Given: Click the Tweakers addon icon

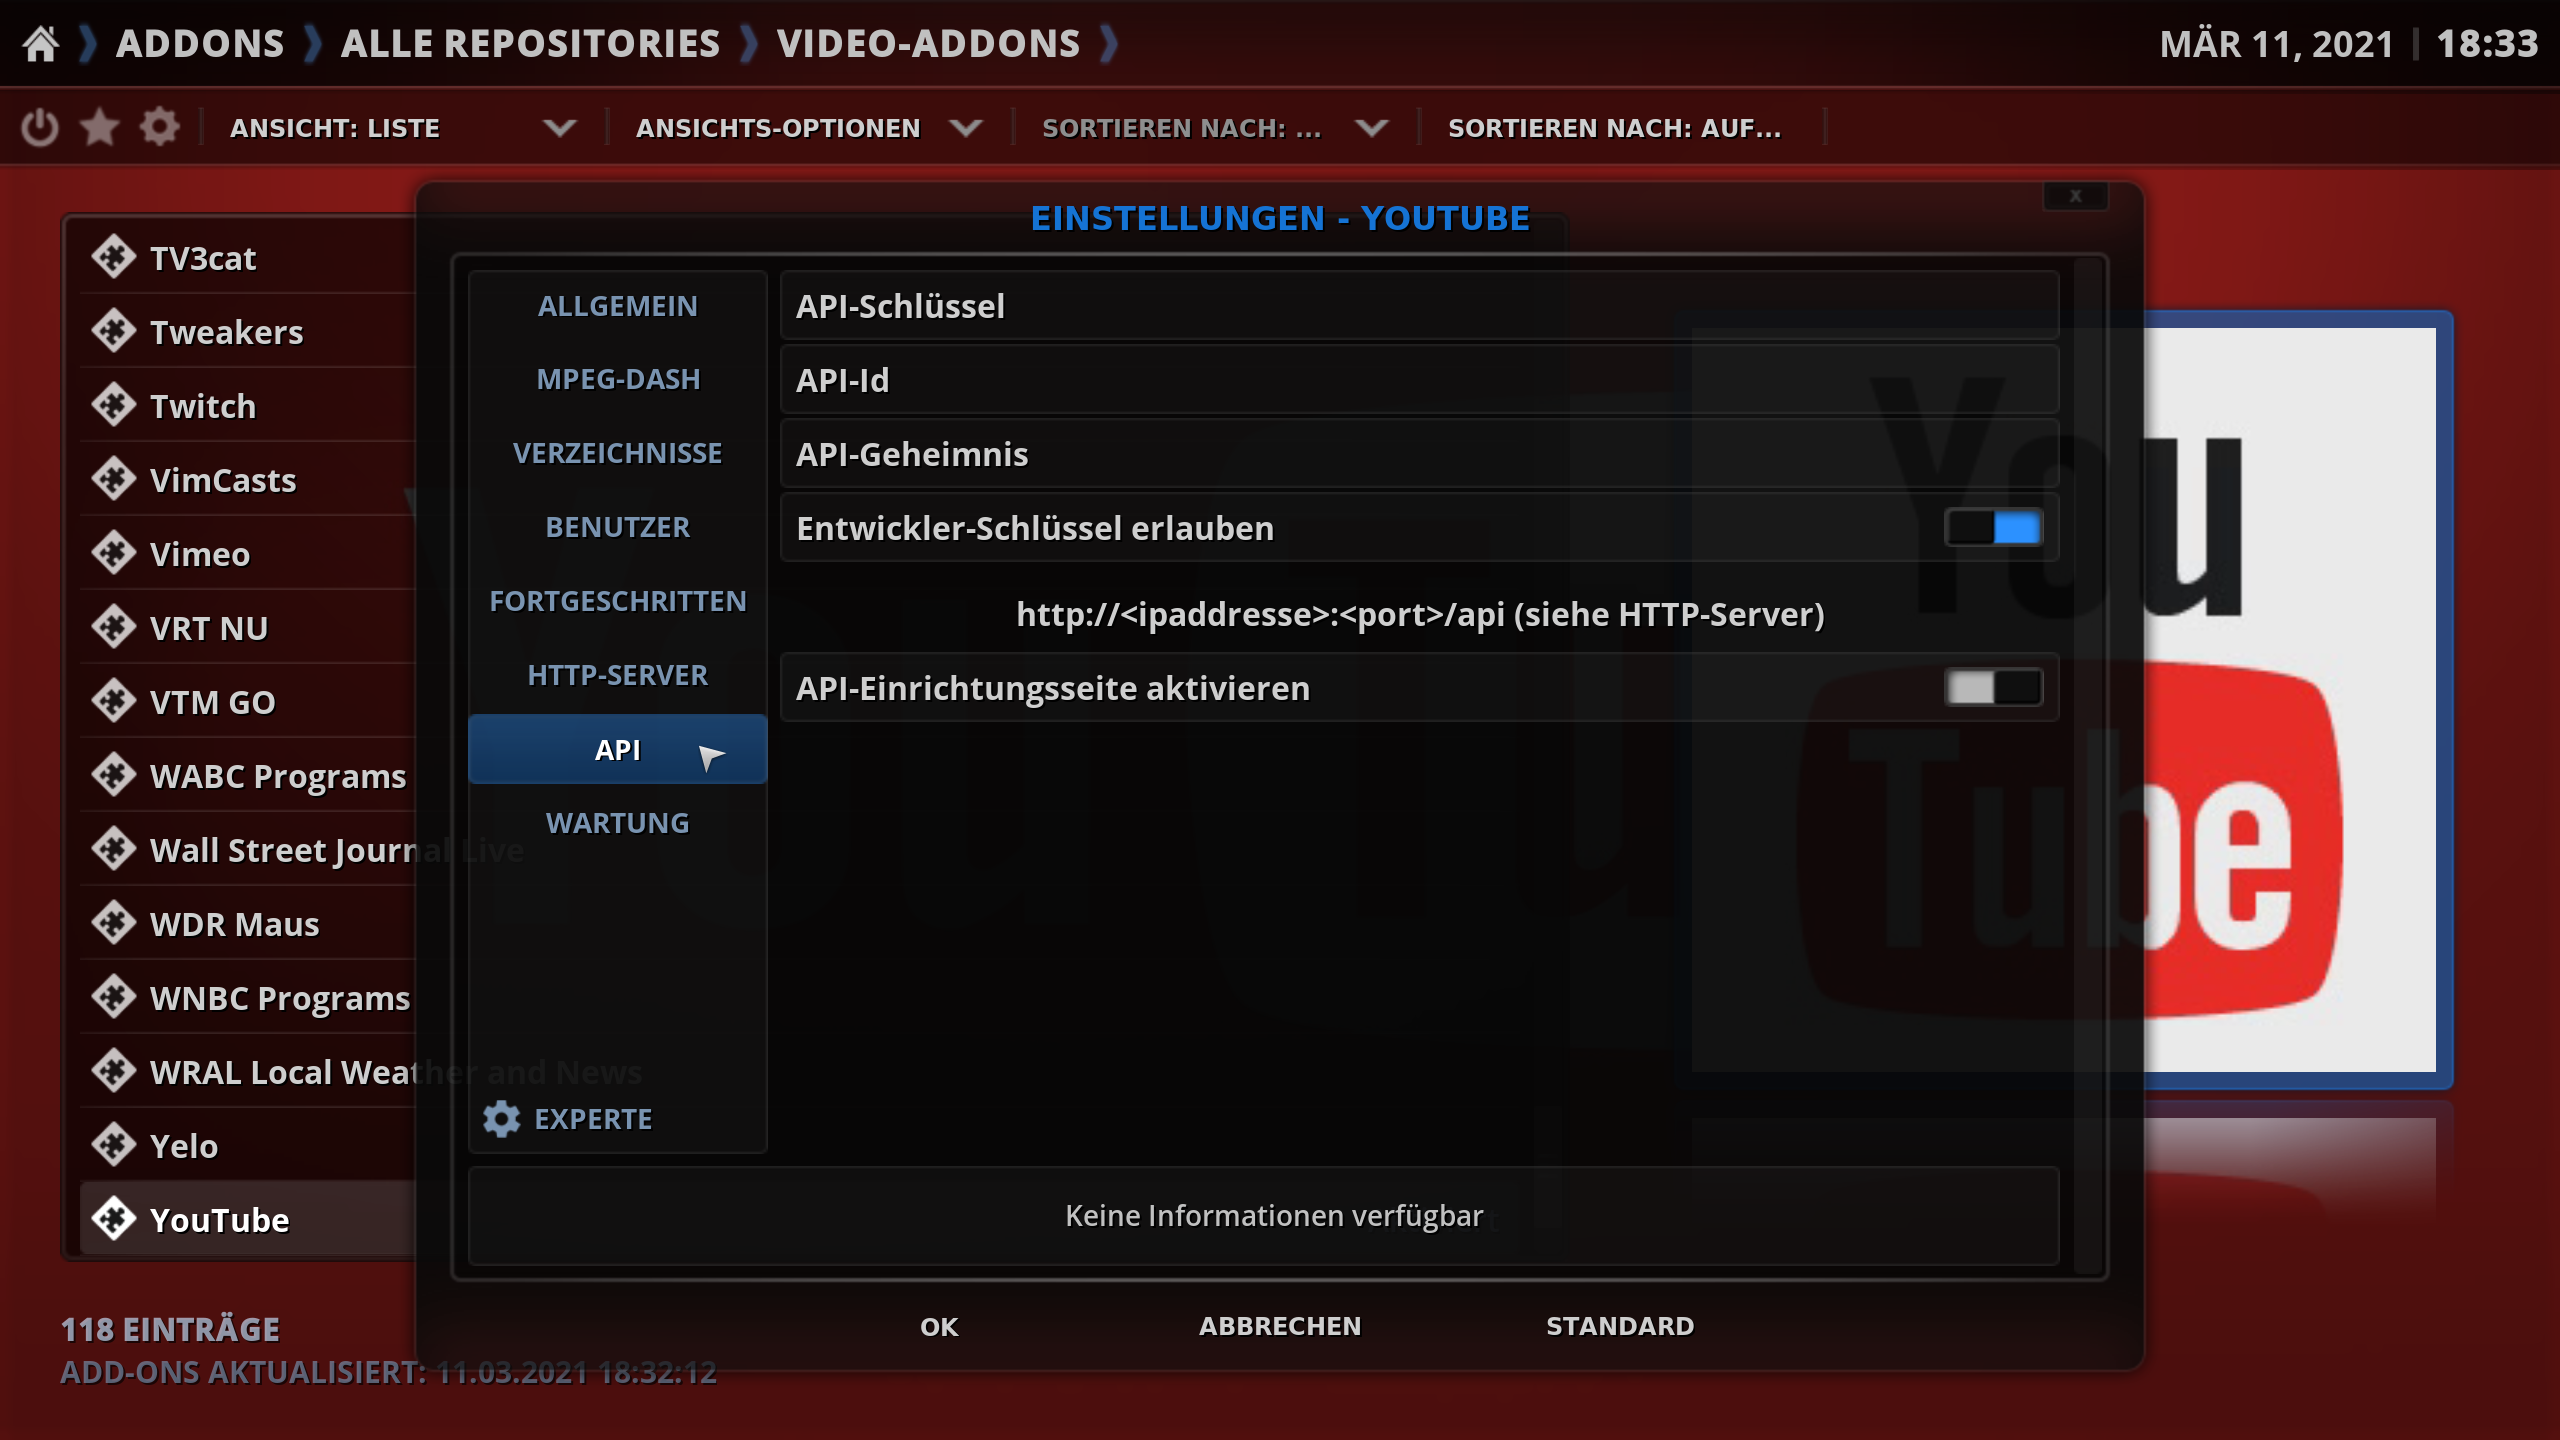Looking at the screenshot, I should tap(114, 331).
